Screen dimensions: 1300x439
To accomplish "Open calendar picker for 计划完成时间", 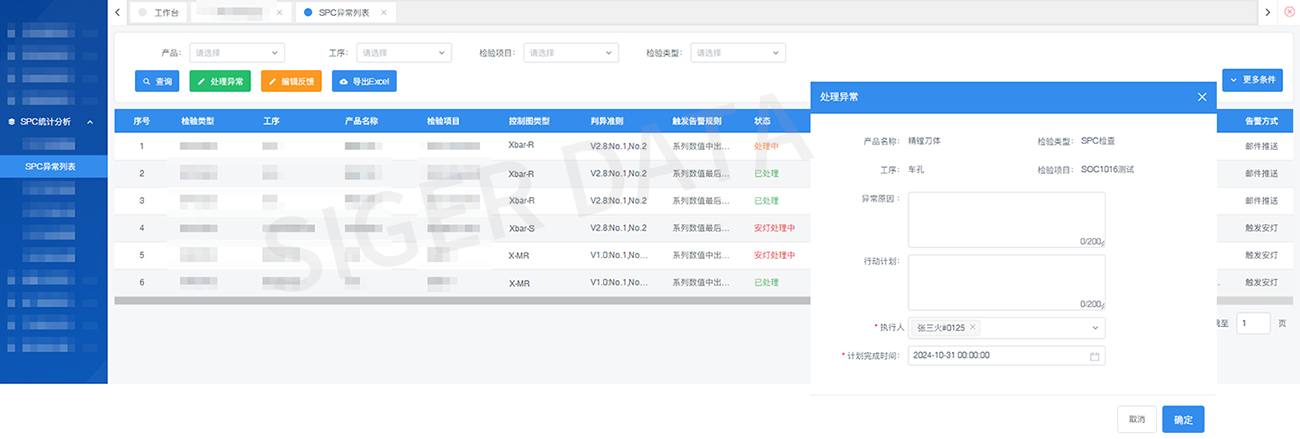I will pos(1094,356).
